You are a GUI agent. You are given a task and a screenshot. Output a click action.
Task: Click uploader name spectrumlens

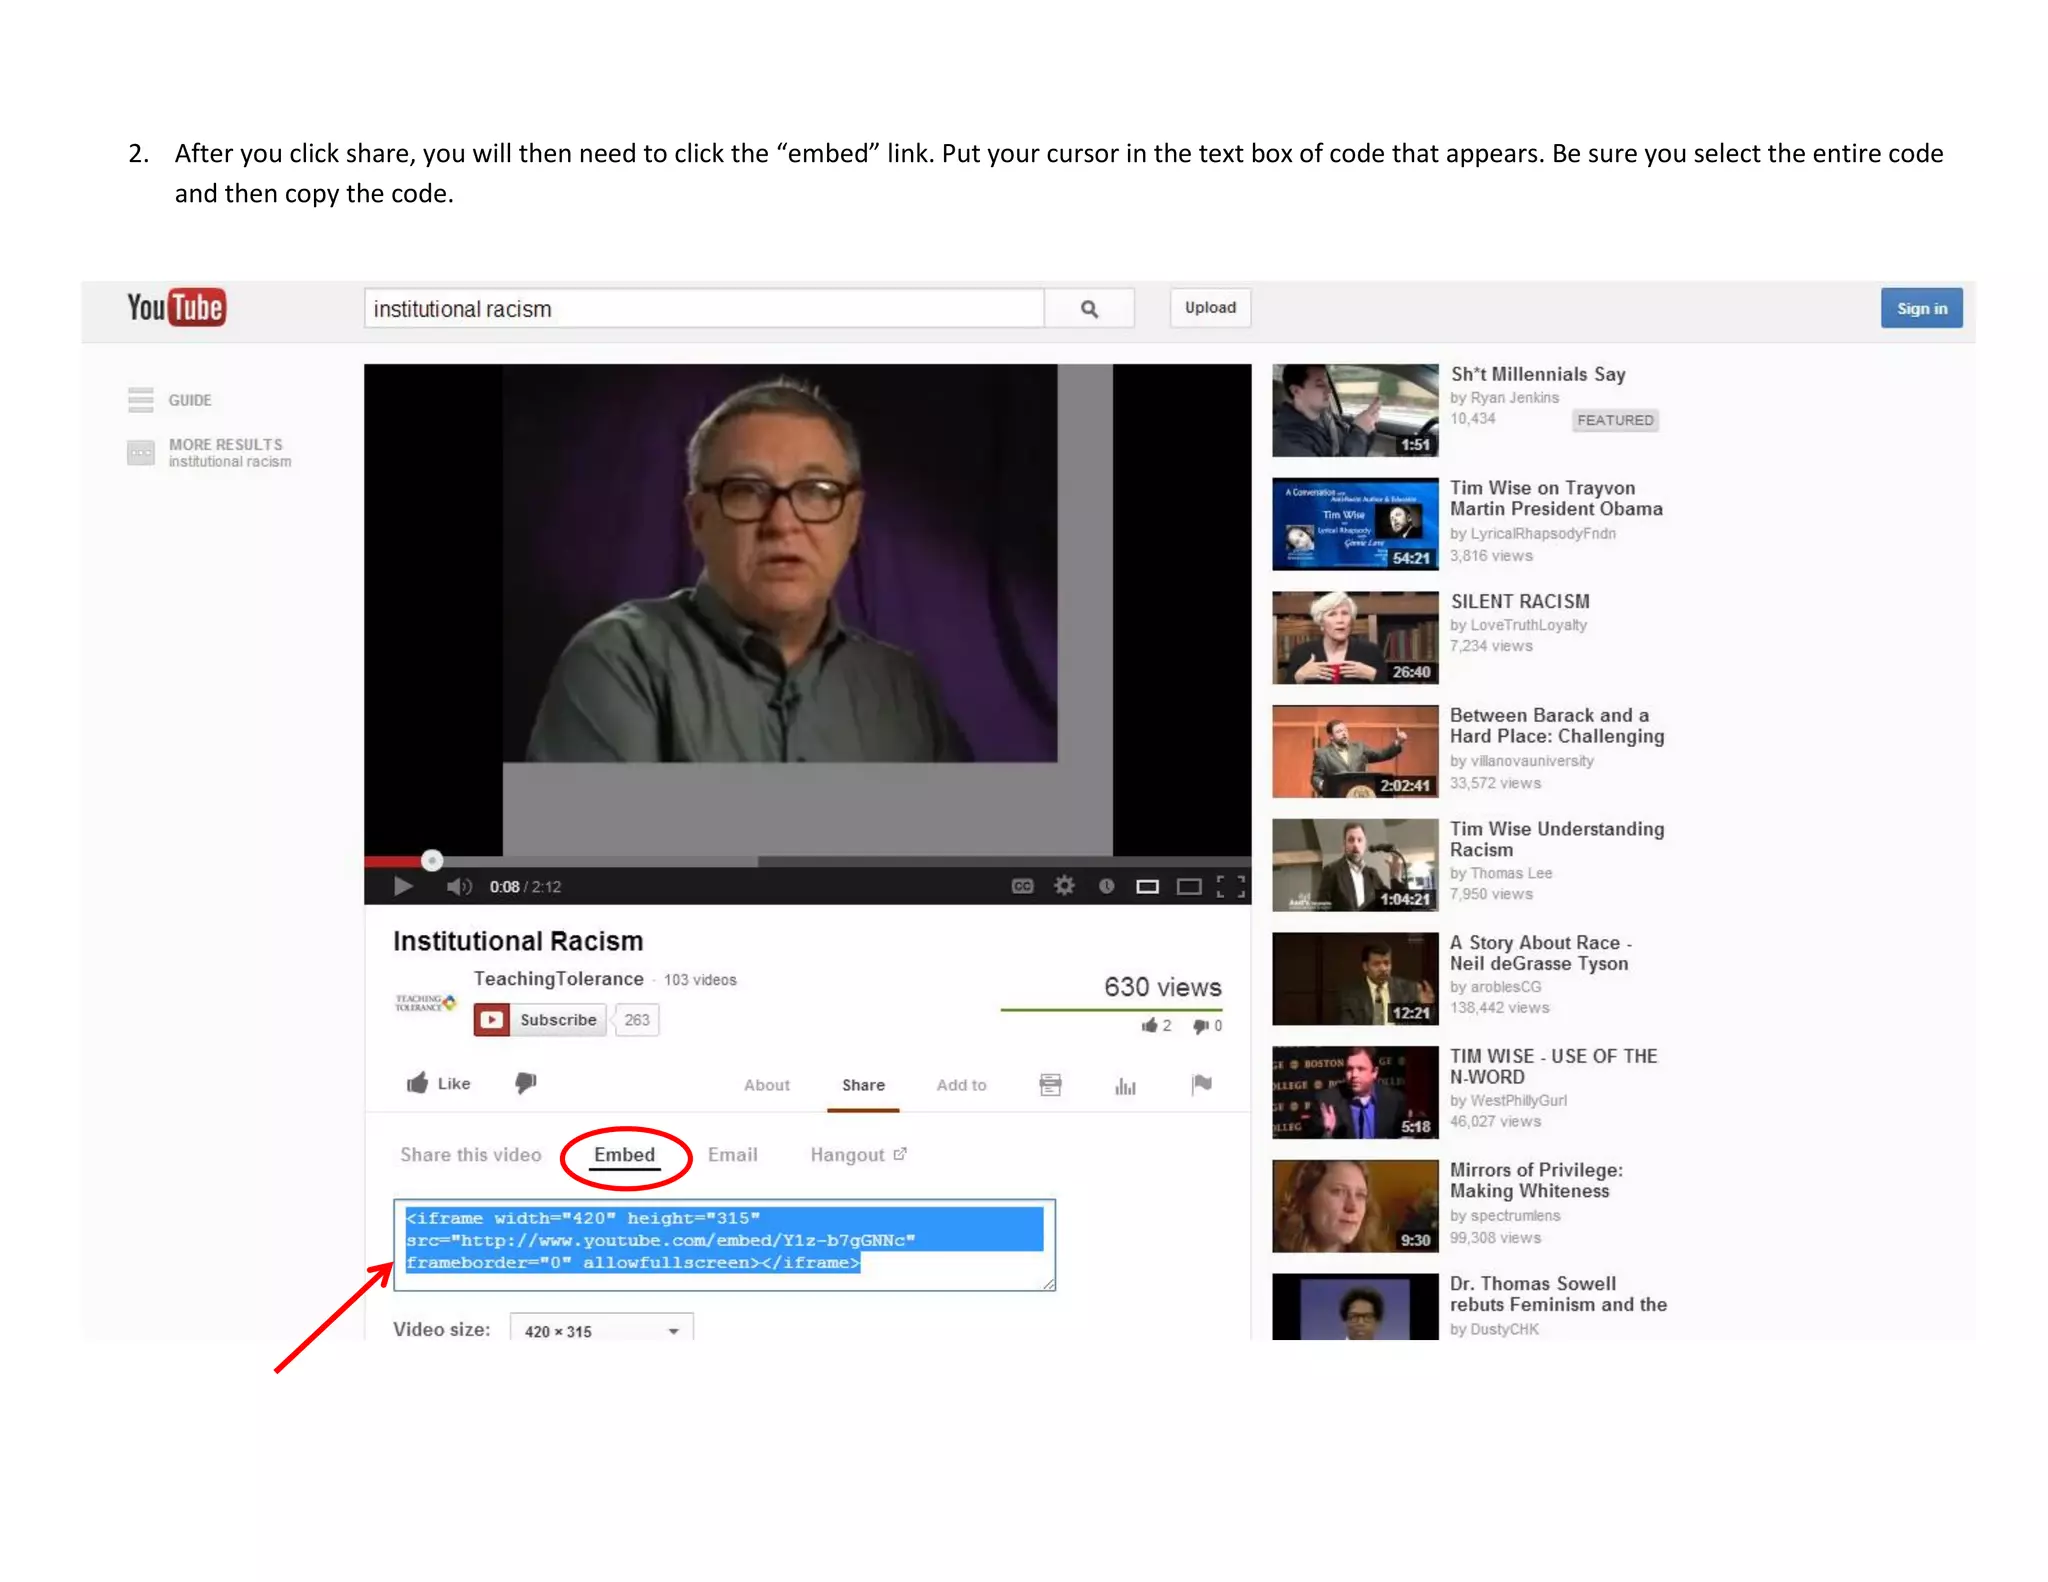[1515, 1216]
